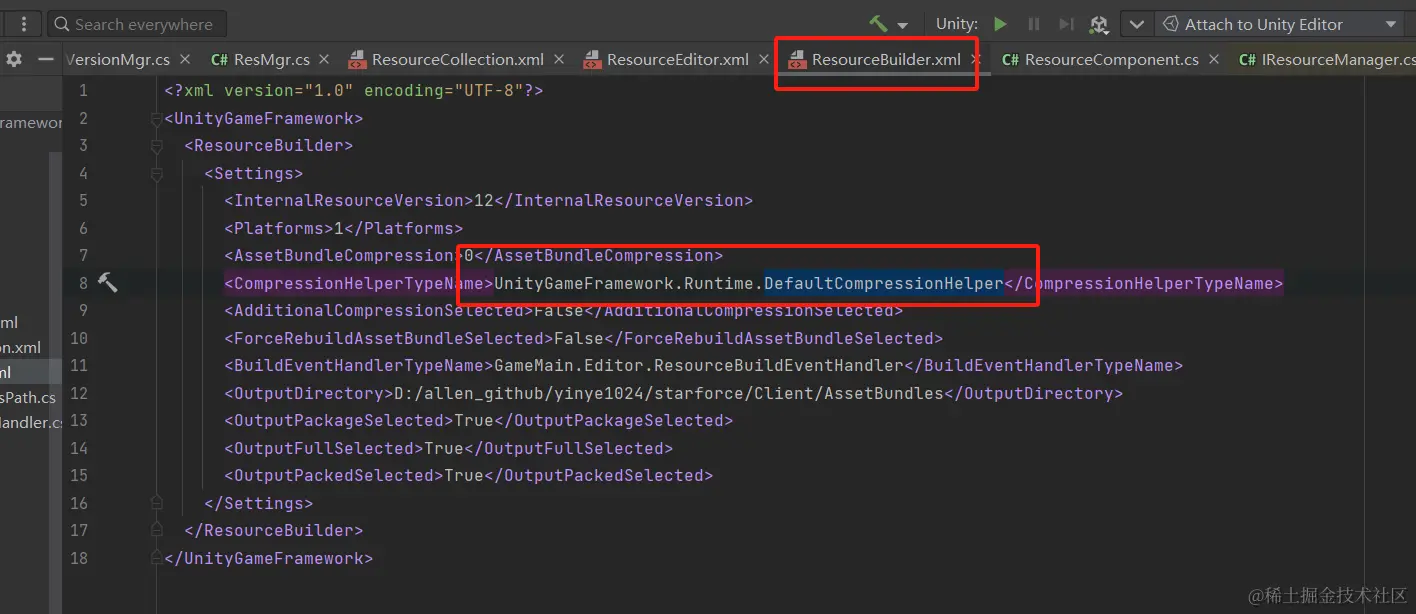Click the AssetBundleCompression opening tag on line 7
The image size is (1416, 614).
pyautogui.click(x=344, y=256)
